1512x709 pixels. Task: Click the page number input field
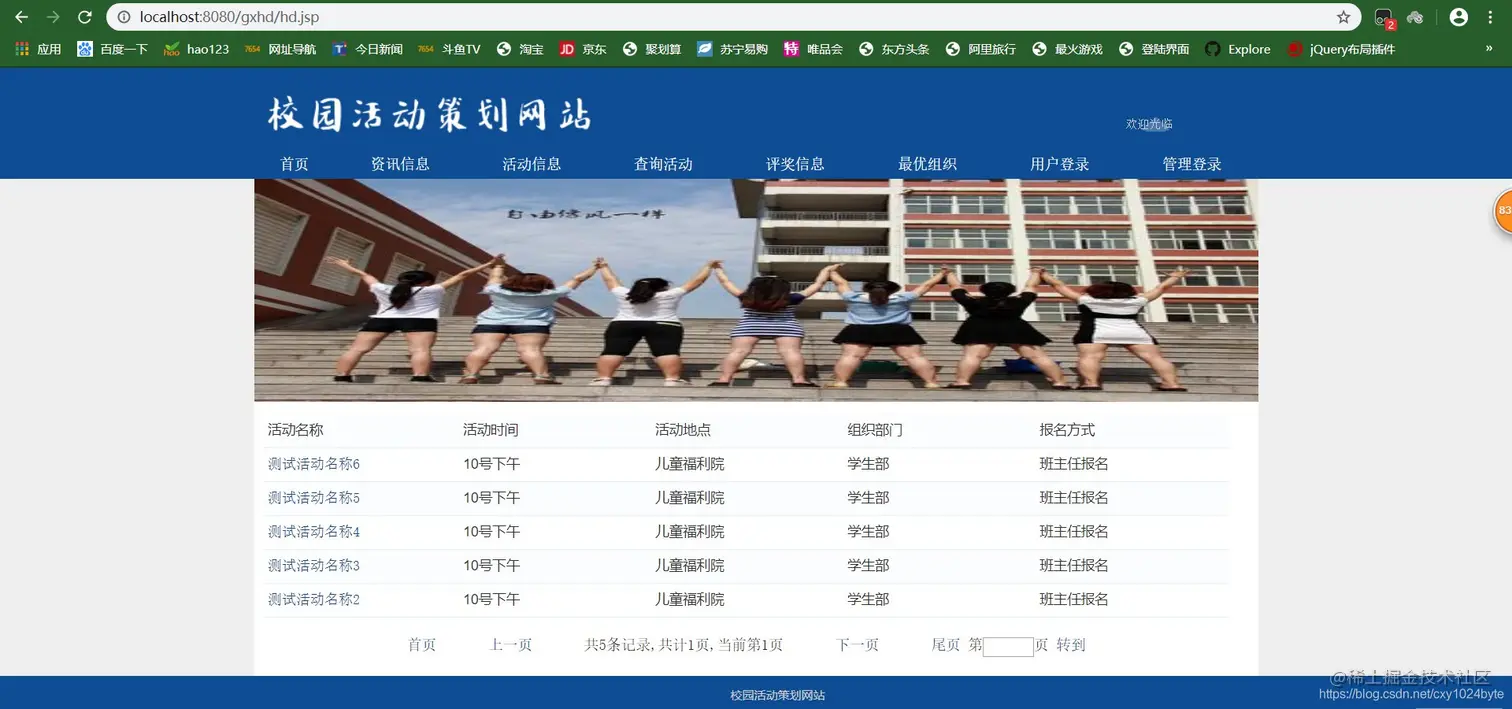tap(1007, 645)
